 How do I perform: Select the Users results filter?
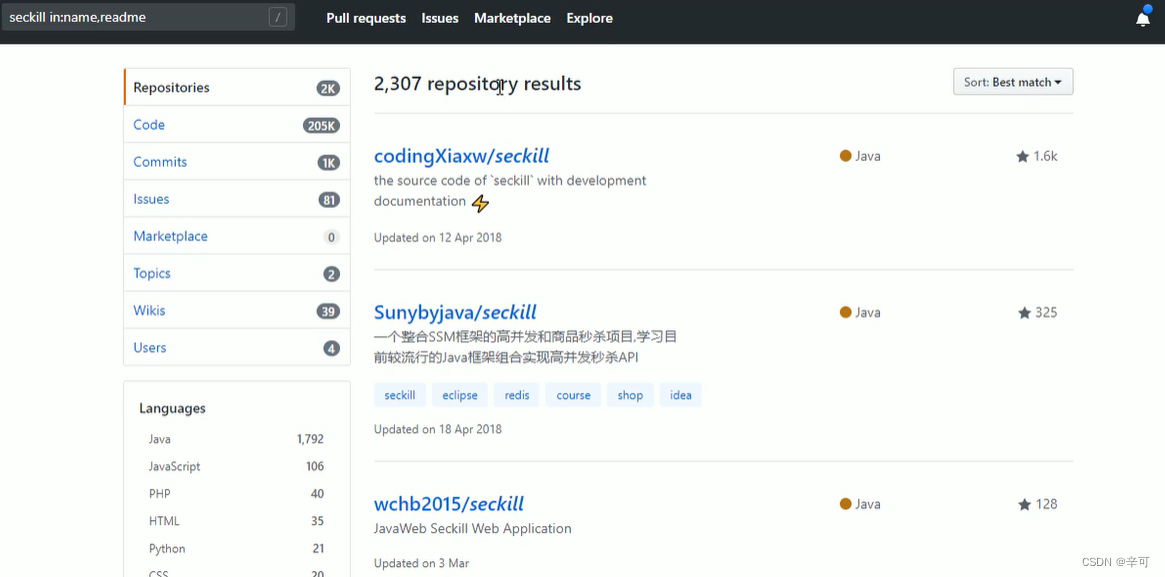point(237,348)
